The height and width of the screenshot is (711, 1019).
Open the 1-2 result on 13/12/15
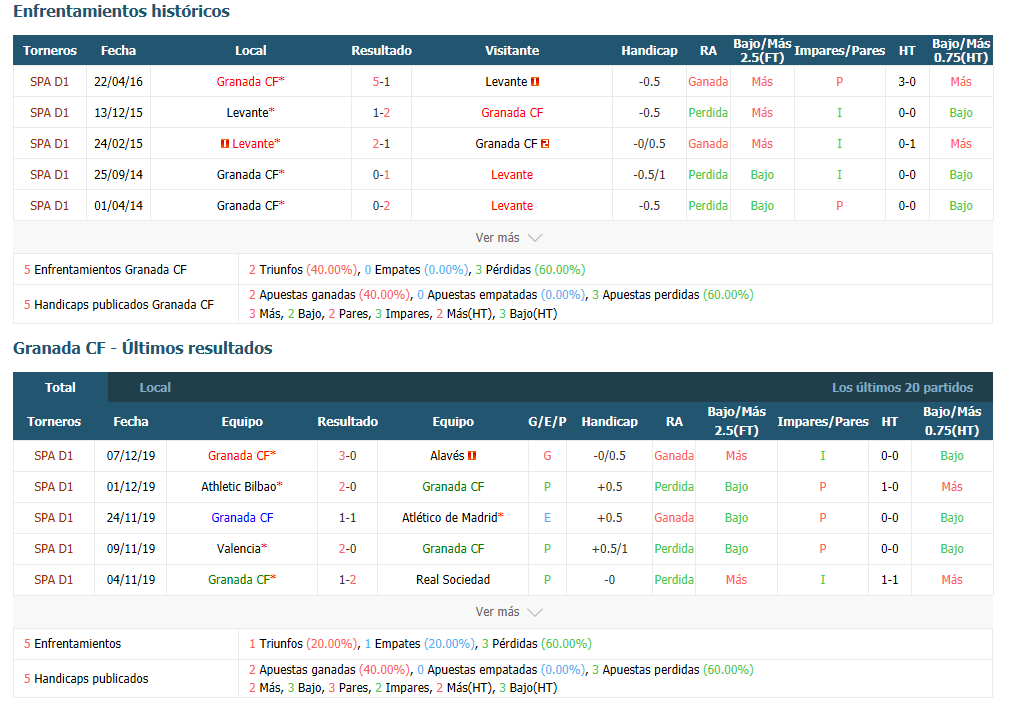[381, 113]
